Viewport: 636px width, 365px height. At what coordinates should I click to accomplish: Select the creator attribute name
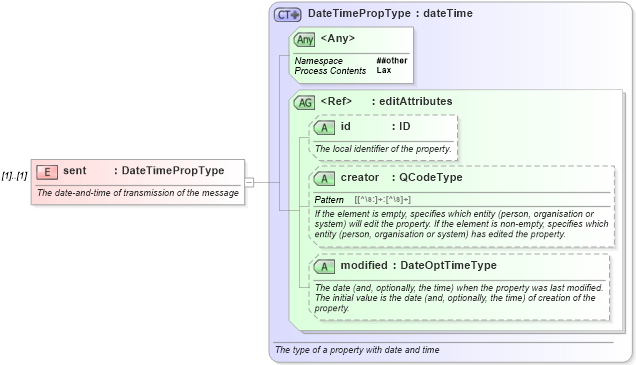(360, 177)
